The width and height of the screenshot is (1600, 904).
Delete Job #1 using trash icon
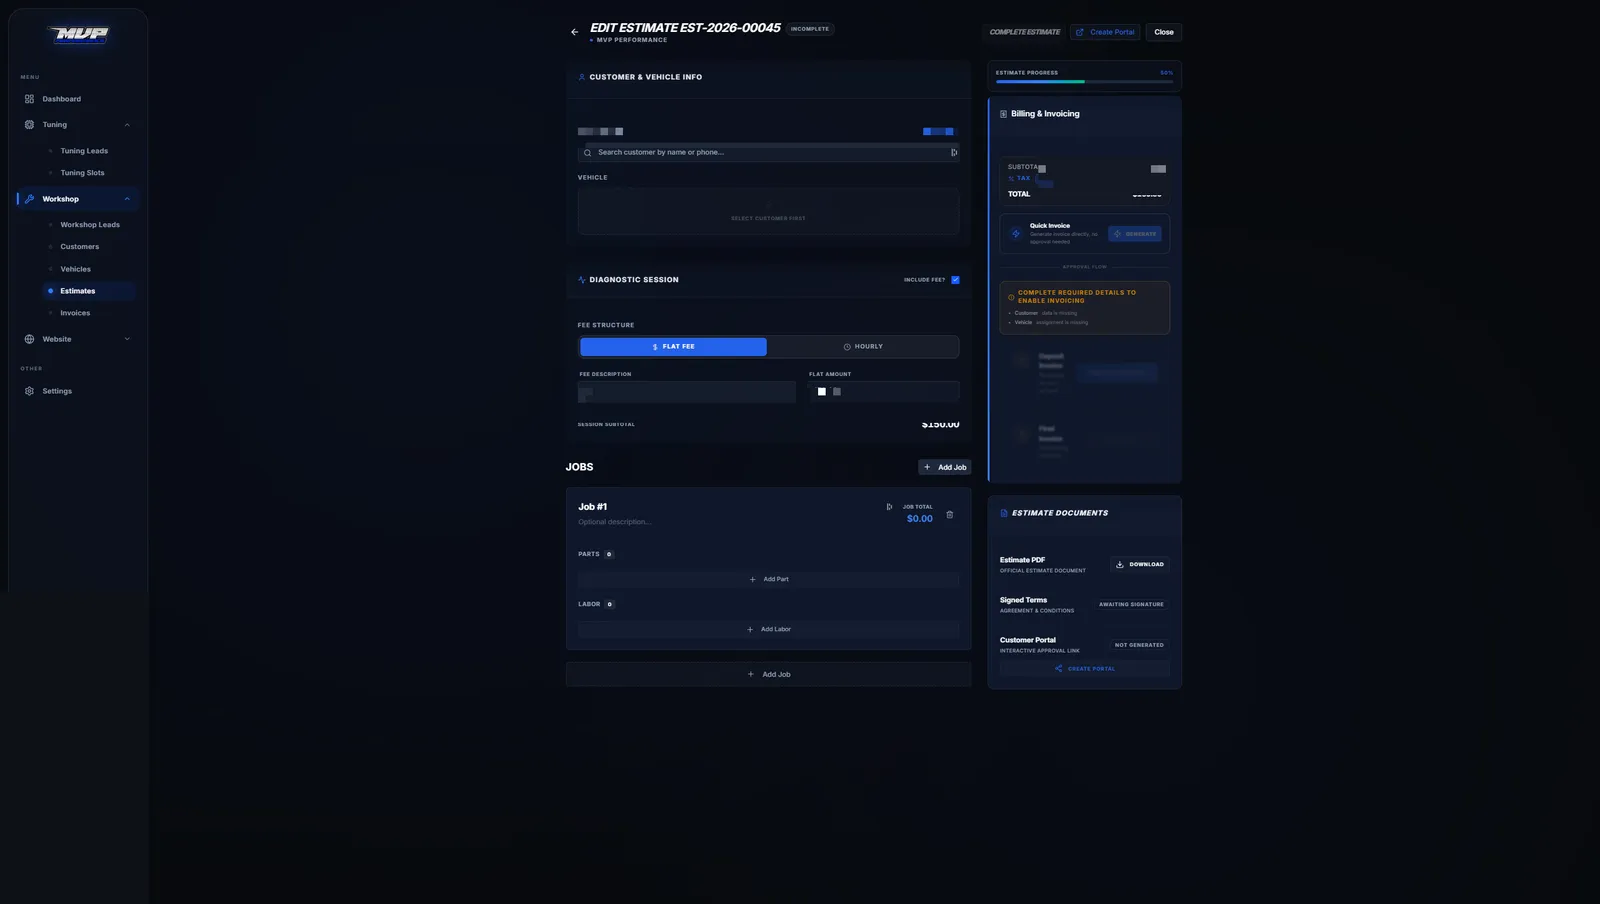[x=950, y=515]
